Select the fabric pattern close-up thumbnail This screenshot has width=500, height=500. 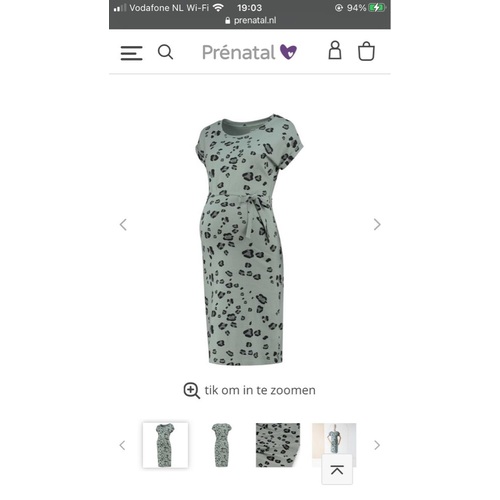pyautogui.click(x=278, y=445)
